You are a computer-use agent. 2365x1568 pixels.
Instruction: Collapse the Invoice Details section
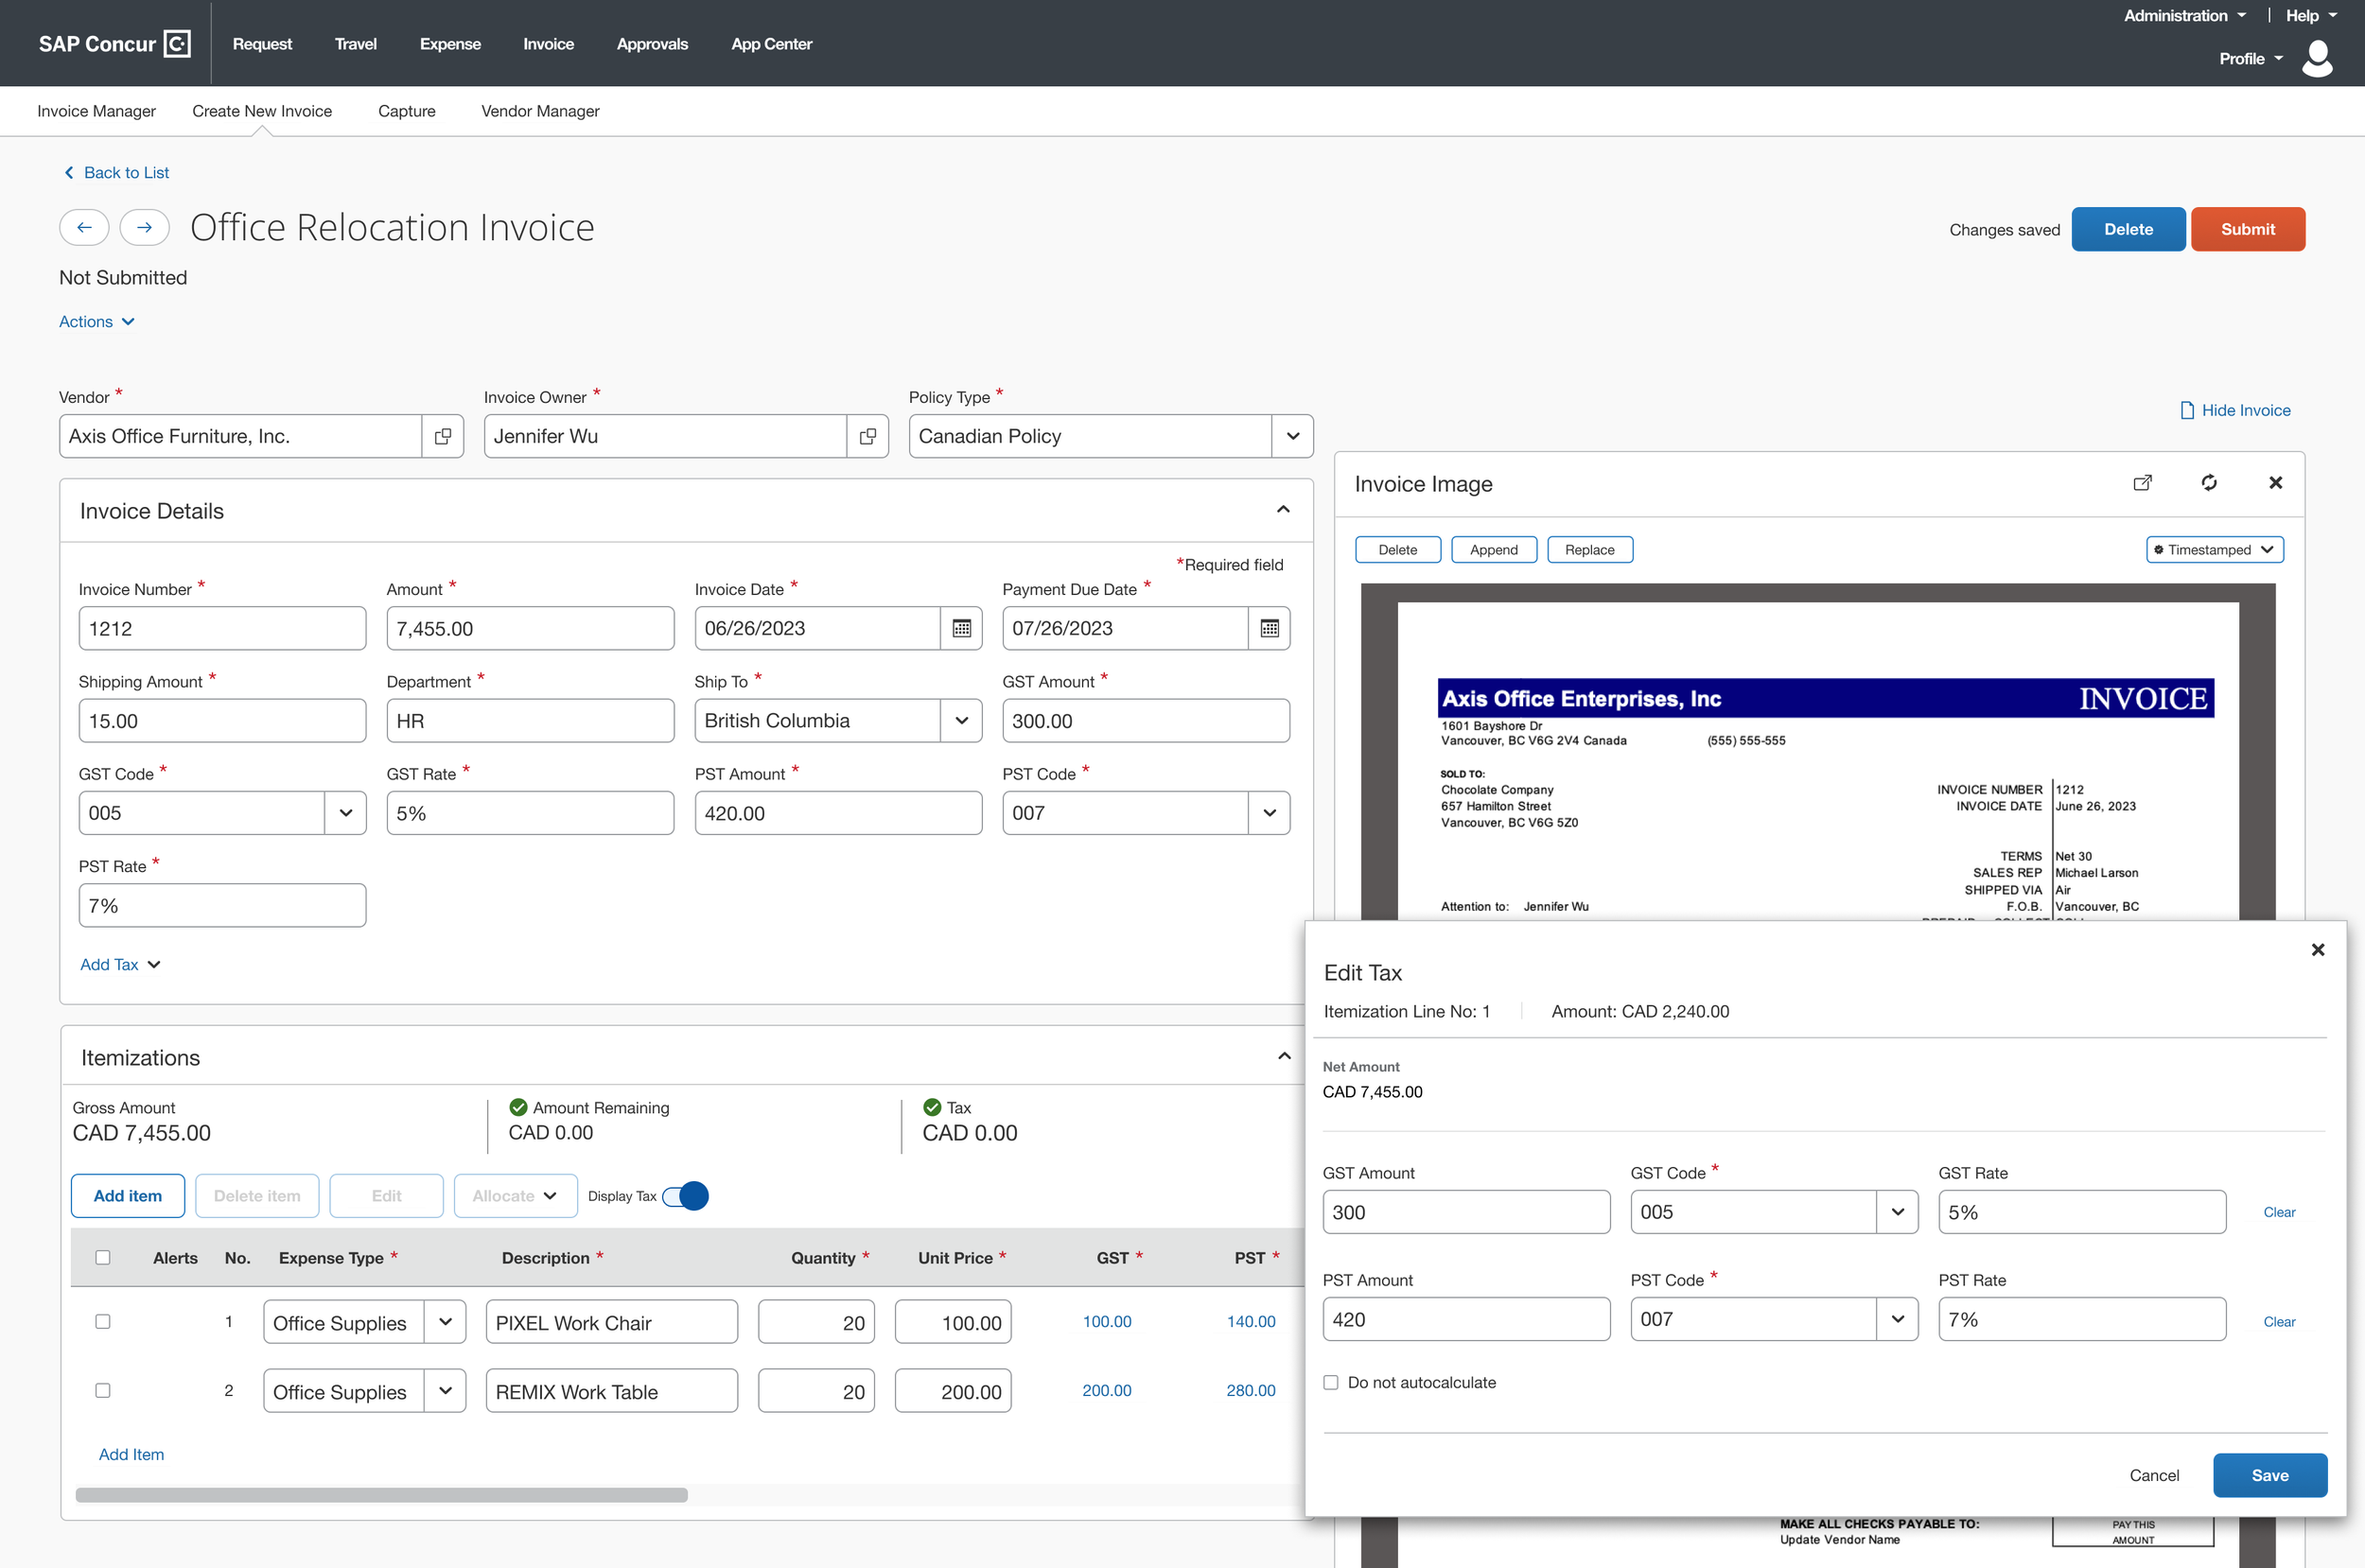click(1283, 510)
